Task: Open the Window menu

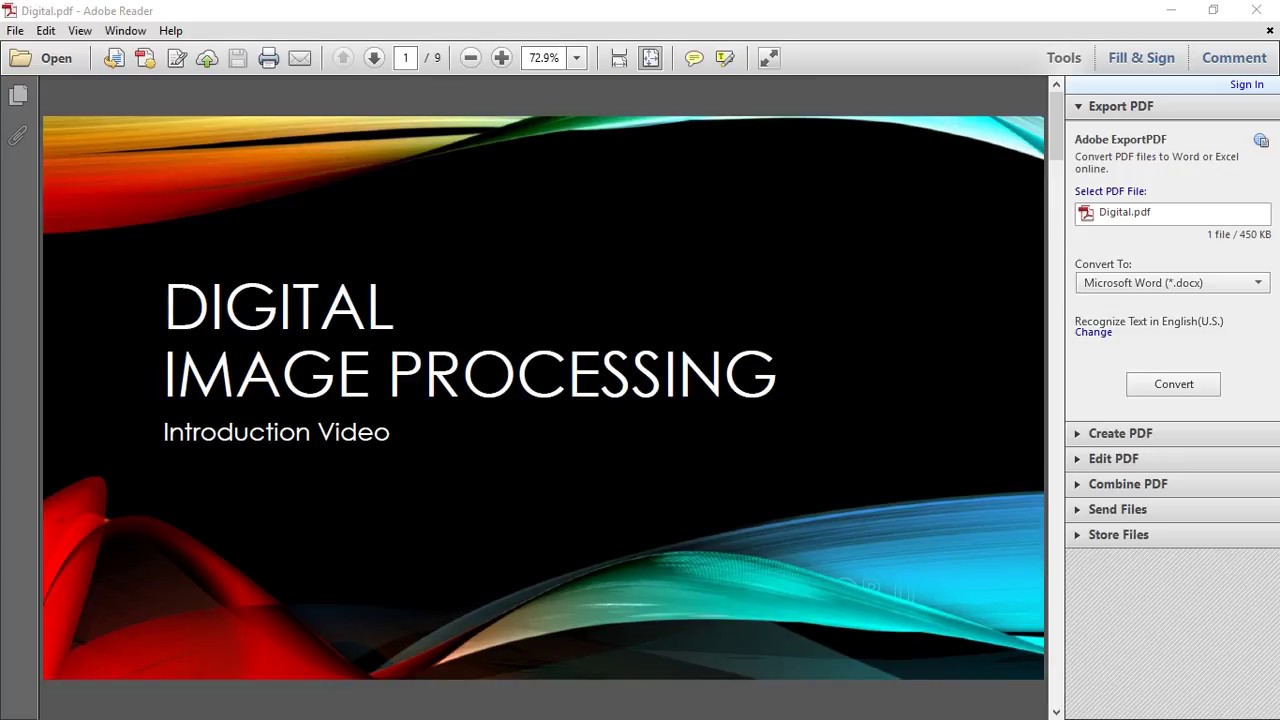Action: click(x=125, y=31)
